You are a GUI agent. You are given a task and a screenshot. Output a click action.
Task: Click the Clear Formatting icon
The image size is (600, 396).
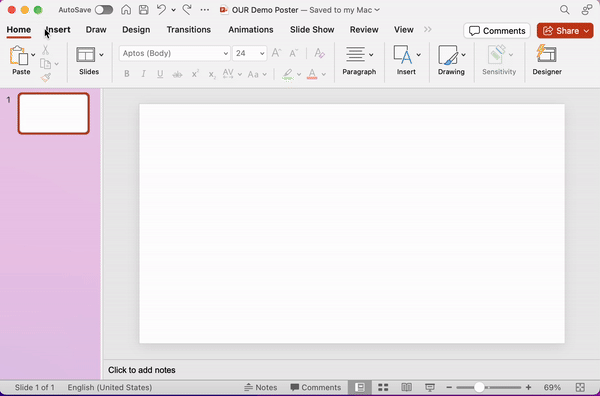320,53
